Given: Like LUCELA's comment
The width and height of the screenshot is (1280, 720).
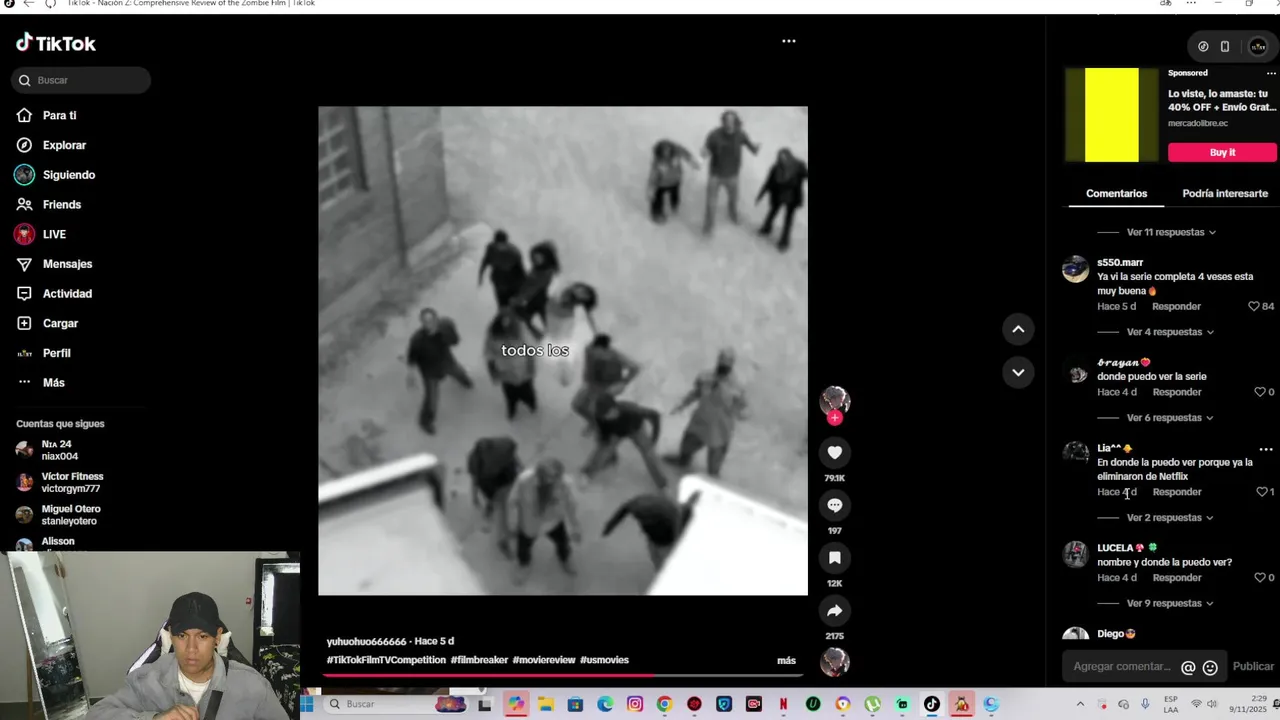Looking at the screenshot, I should (x=1259, y=578).
